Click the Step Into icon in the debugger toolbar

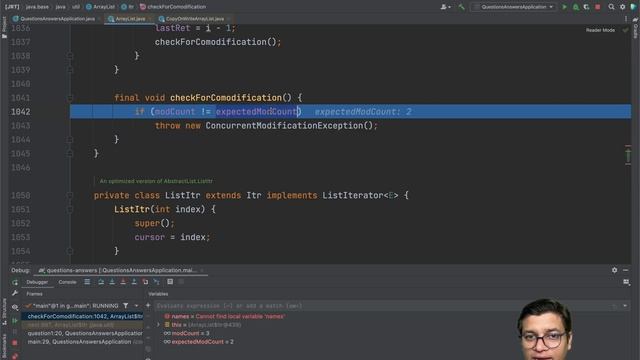pos(112,282)
